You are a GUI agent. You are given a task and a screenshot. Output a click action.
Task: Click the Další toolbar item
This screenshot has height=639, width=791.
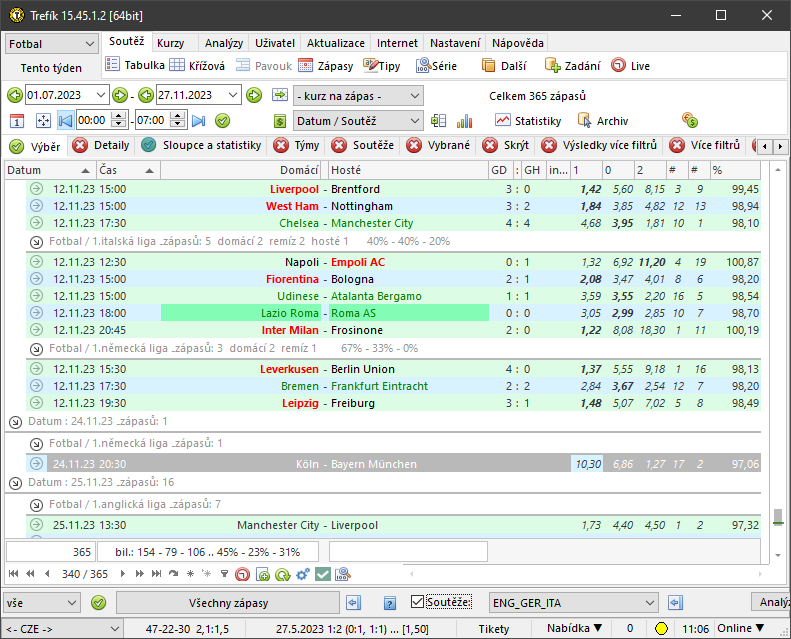[x=504, y=66]
